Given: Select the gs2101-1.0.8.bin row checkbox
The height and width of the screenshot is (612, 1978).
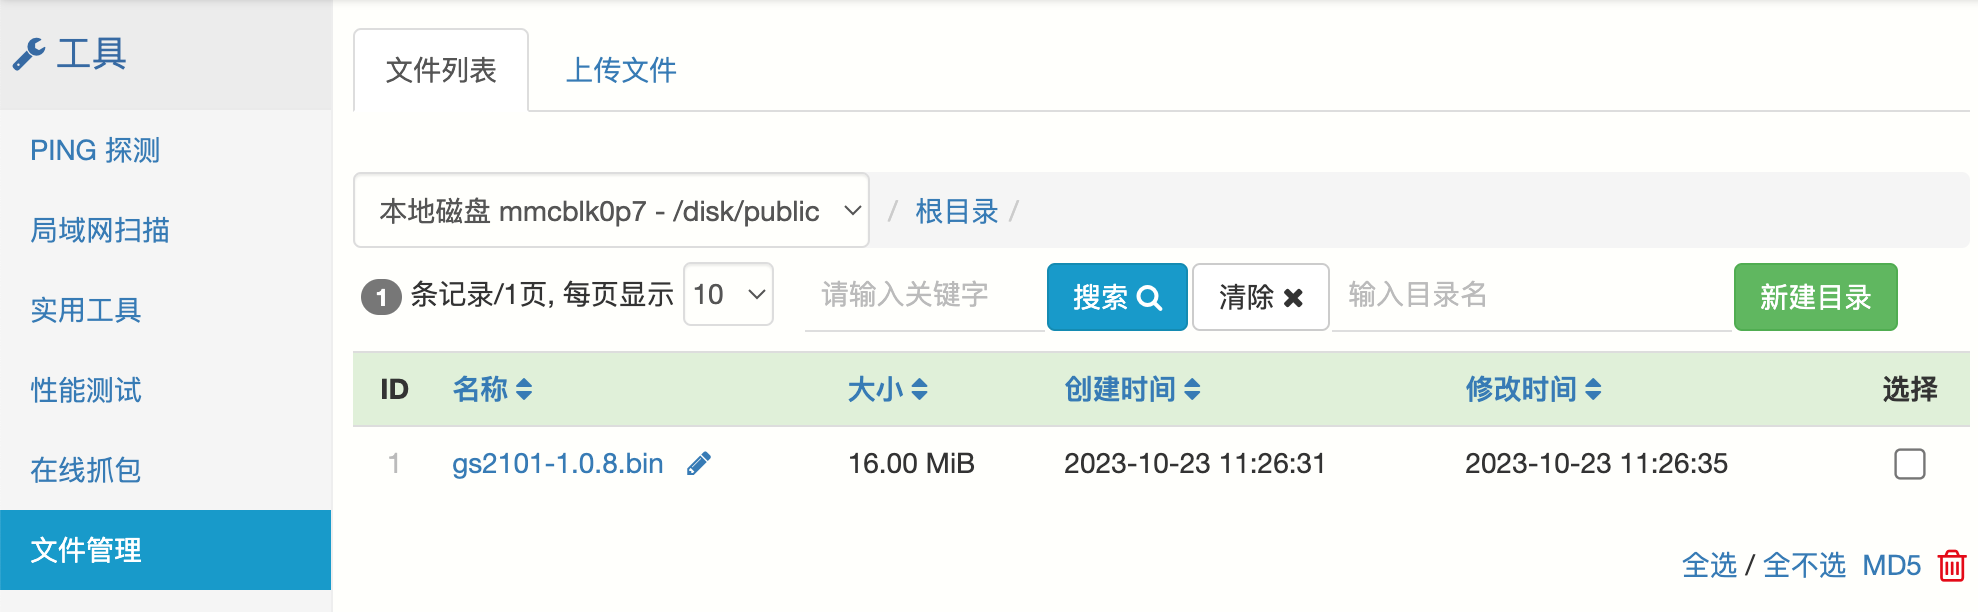Looking at the screenshot, I should tap(1909, 464).
